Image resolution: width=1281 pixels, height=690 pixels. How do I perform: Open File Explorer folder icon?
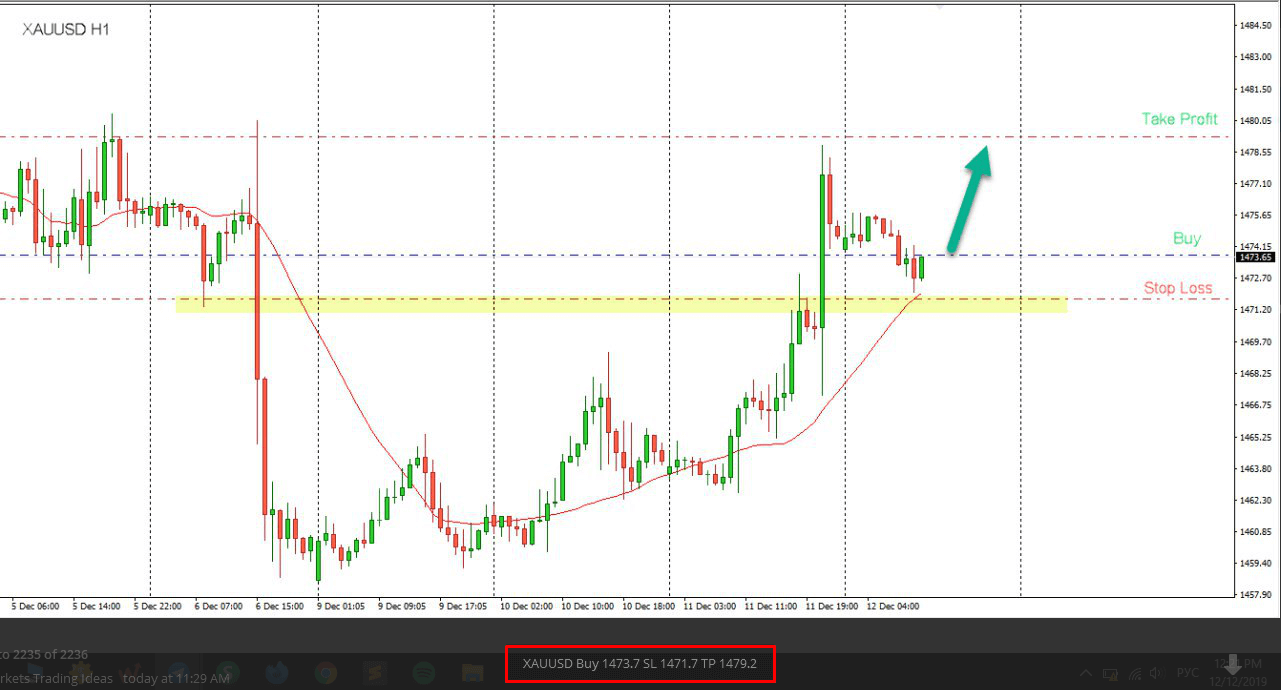click(472, 673)
